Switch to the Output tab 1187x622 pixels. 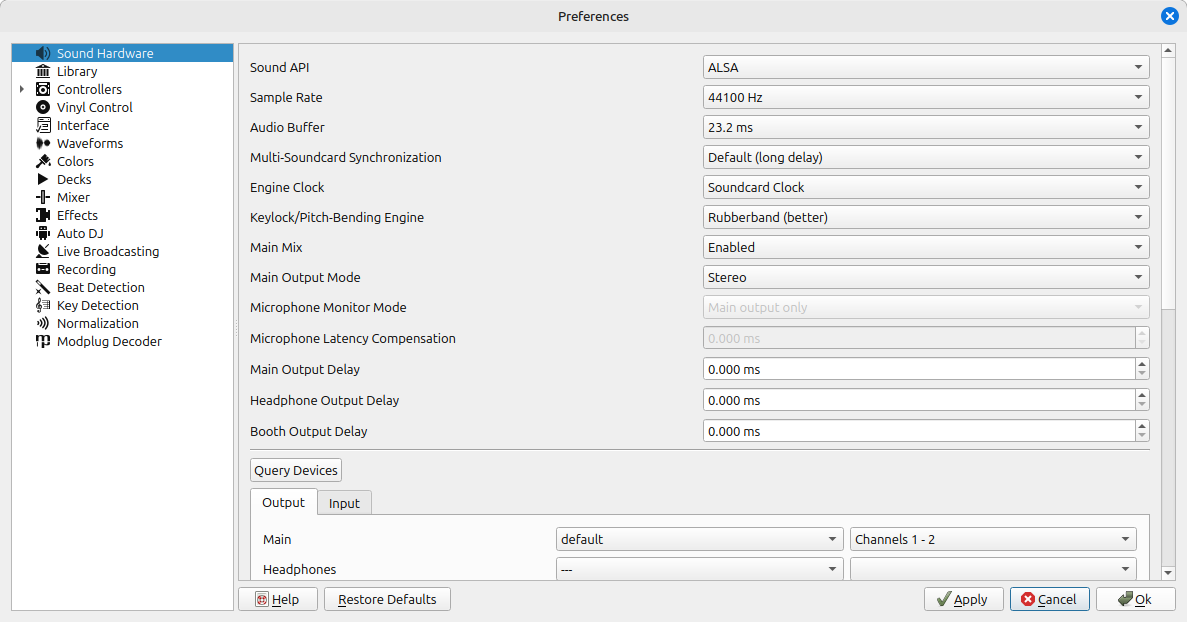[x=283, y=503]
